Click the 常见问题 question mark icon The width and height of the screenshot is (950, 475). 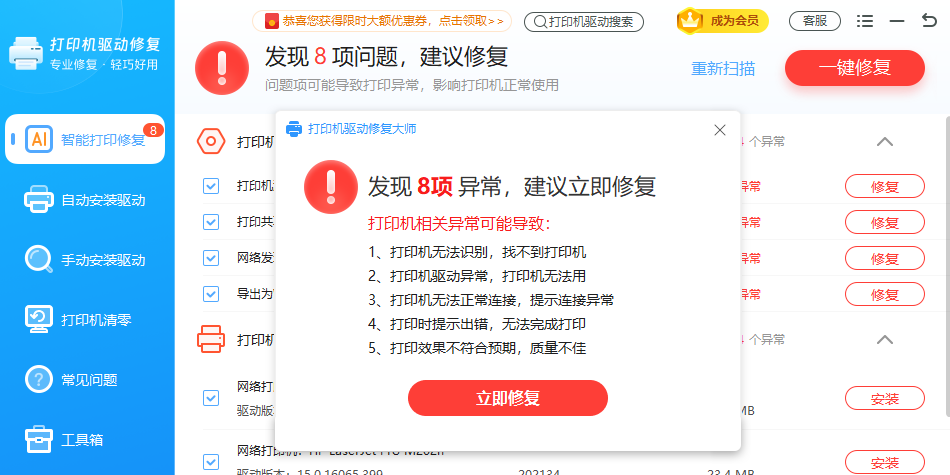click(x=39, y=380)
